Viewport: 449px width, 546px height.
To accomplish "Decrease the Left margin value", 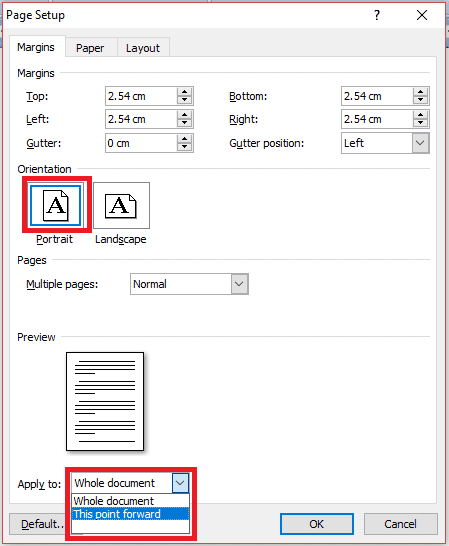I will (185, 123).
